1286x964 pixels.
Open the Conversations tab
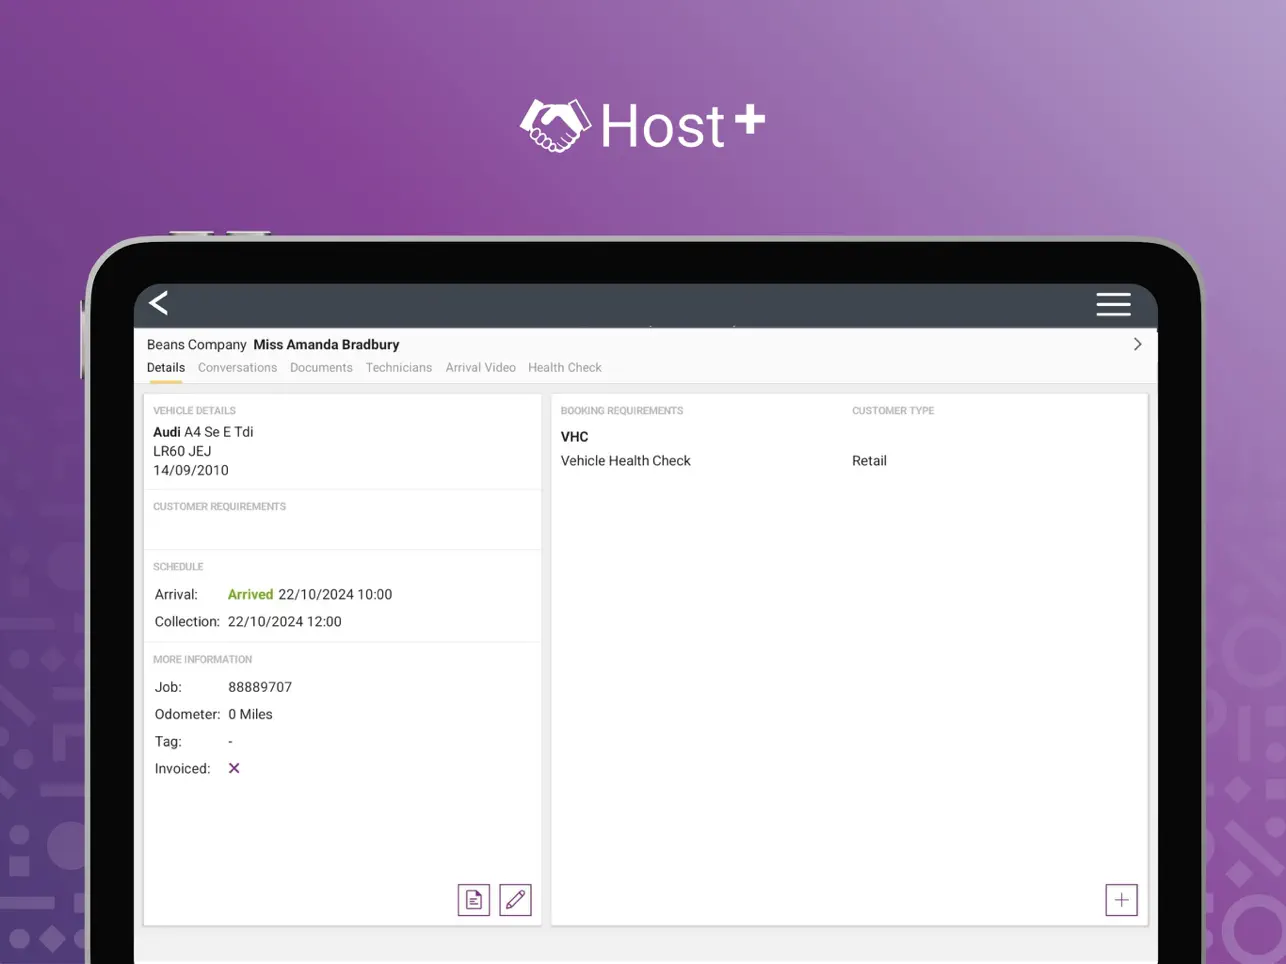(237, 368)
